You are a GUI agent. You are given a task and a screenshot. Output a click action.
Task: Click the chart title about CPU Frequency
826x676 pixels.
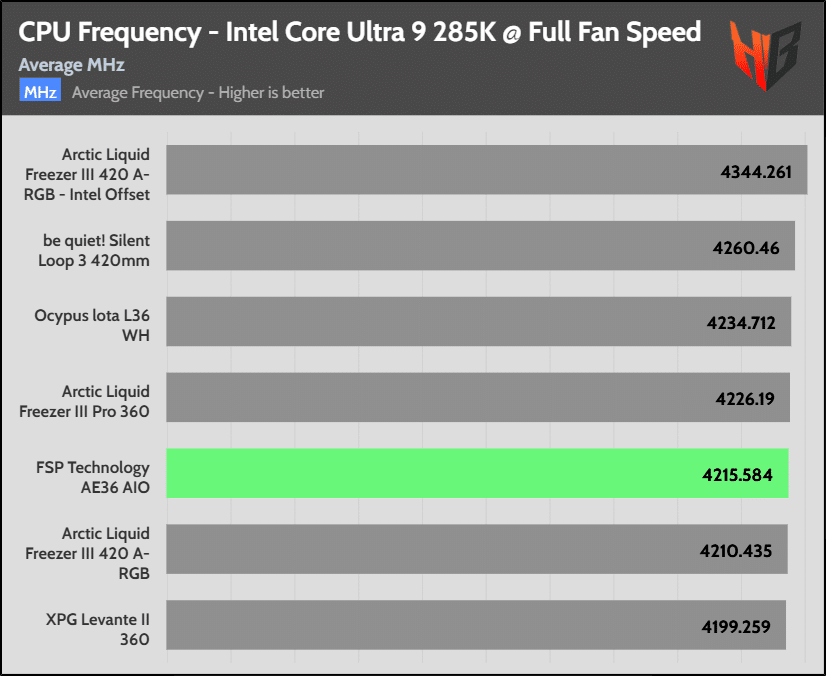(x=360, y=33)
